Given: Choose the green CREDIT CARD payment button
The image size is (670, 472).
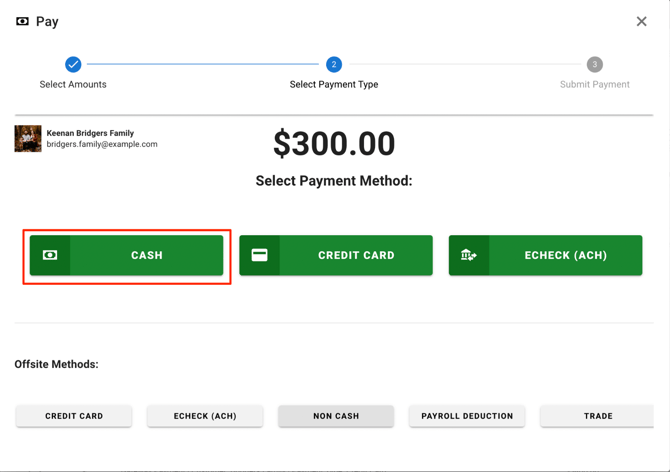Looking at the screenshot, I should pyautogui.click(x=356, y=255).
